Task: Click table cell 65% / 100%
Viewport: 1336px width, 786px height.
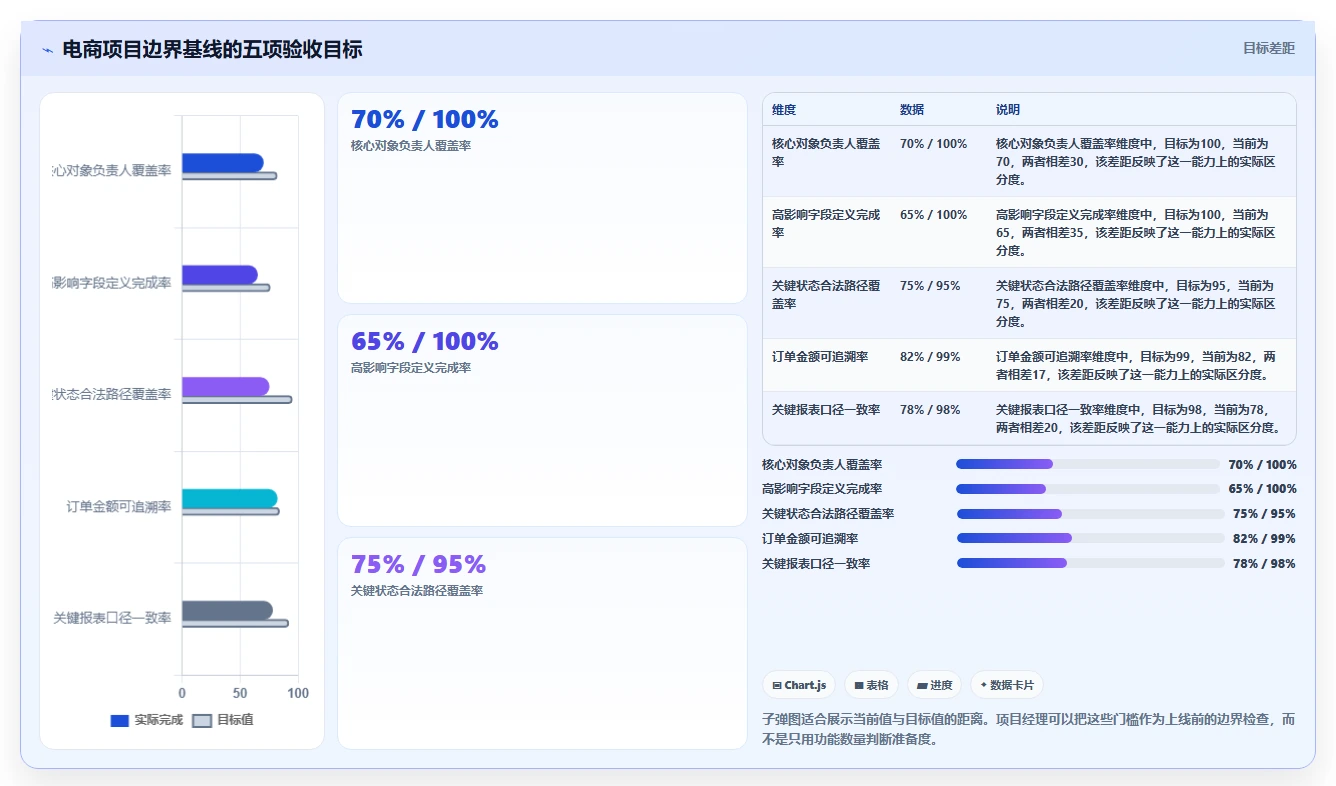Action: [x=934, y=215]
